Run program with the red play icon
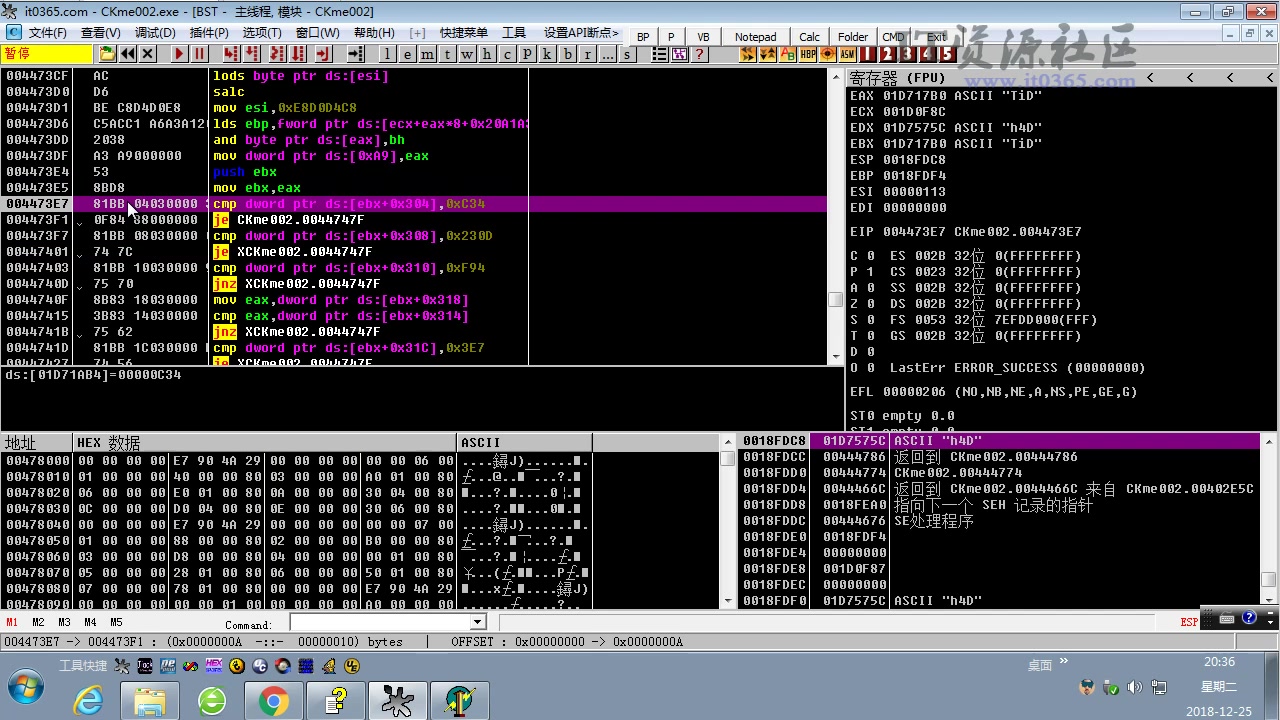1280x720 pixels. click(x=179, y=54)
